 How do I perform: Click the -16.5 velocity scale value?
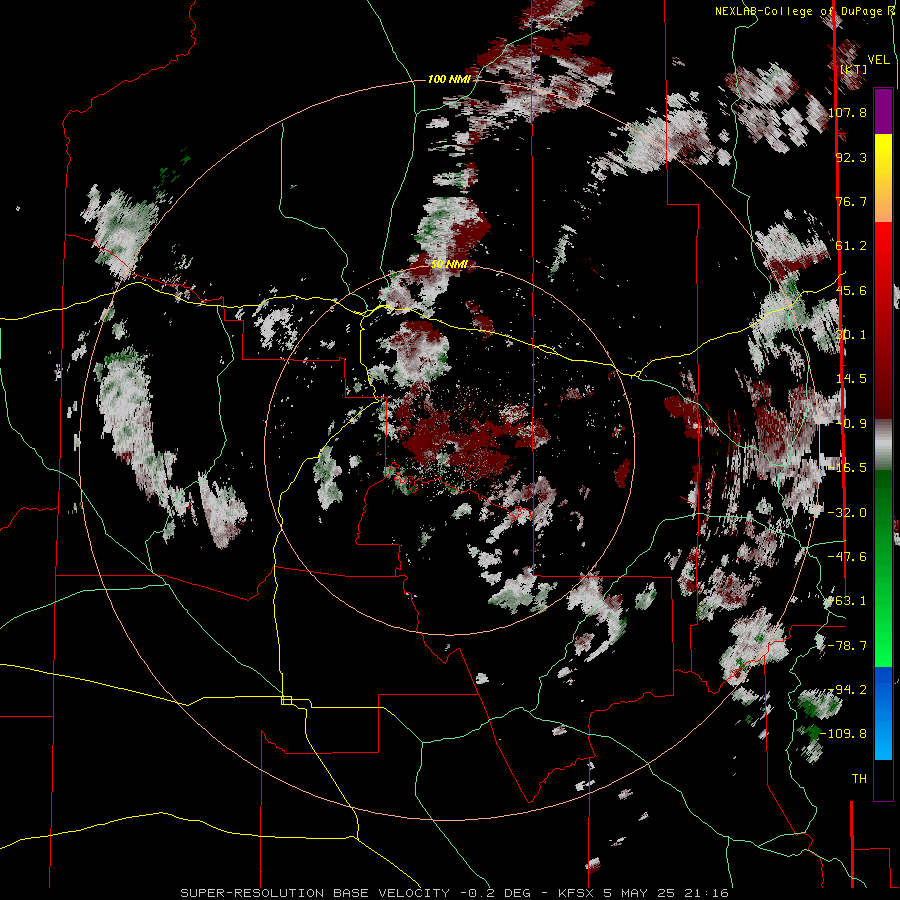[x=847, y=468]
